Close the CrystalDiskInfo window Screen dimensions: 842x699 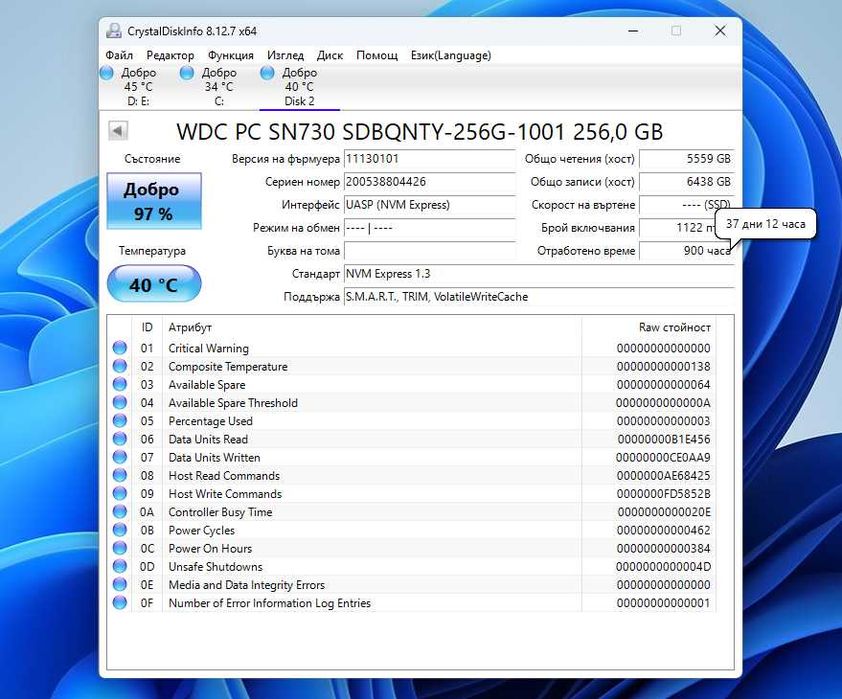tap(720, 31)
